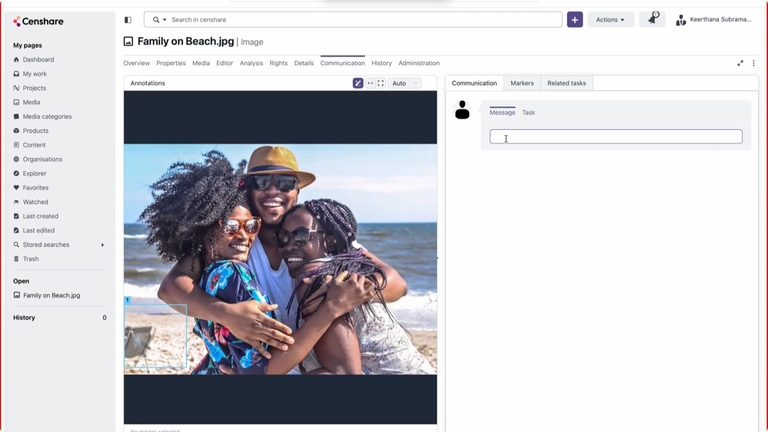Open Explorer page
This screenshot has height=432, width=768.
pyautogui.click(x=34, y=173)
